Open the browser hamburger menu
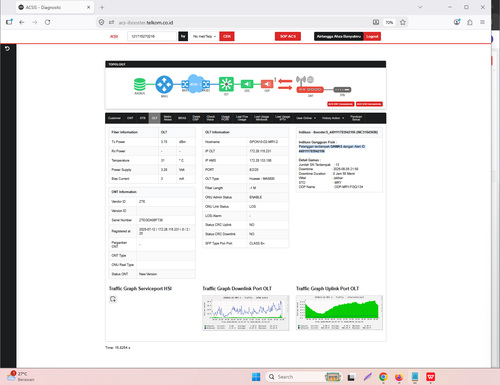This screenshot has height=385, width=500. click(x=482, y=22)
